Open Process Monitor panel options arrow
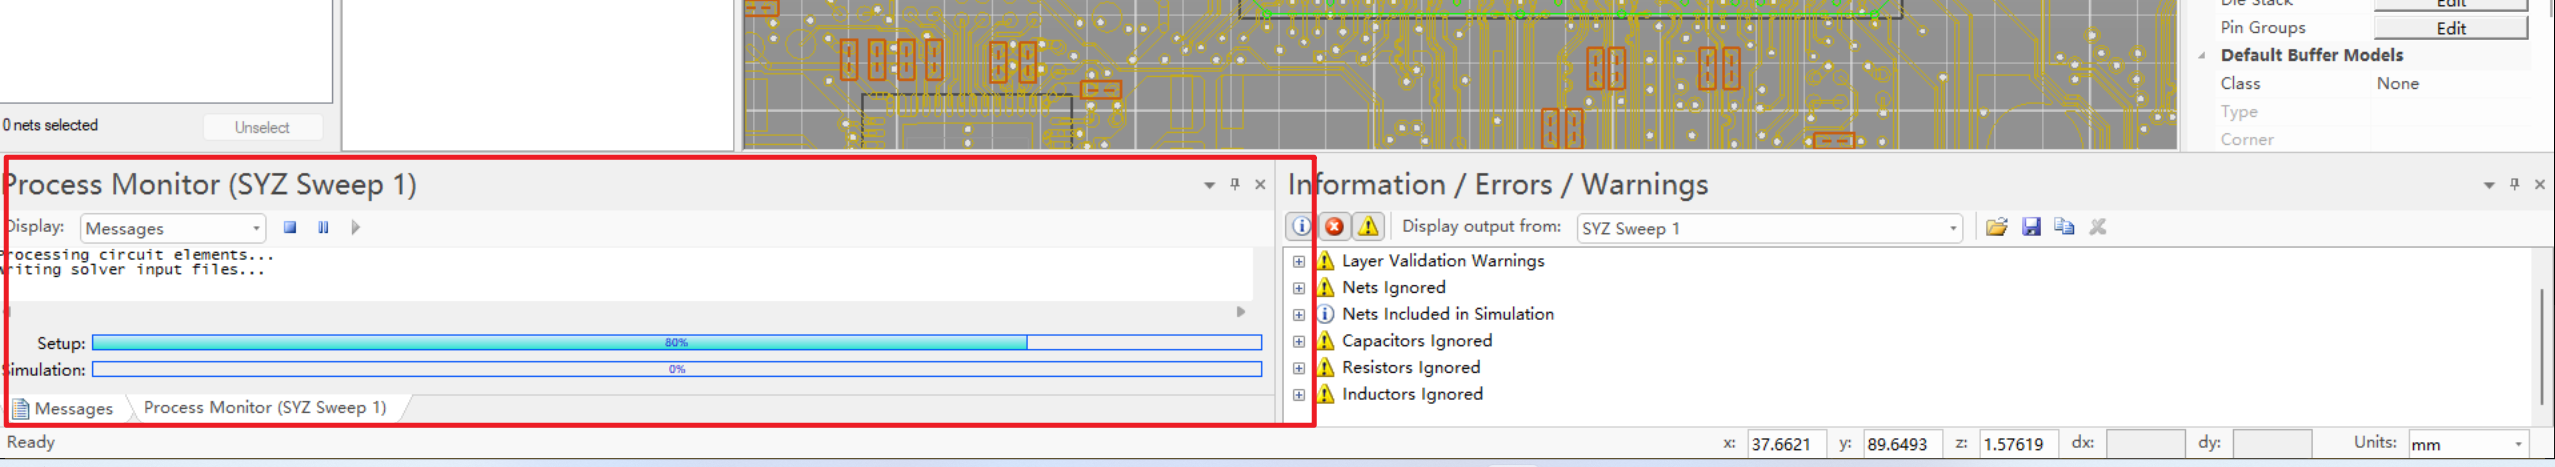The width and height of the screenshot is (2555, 467). click(1209, 185)
